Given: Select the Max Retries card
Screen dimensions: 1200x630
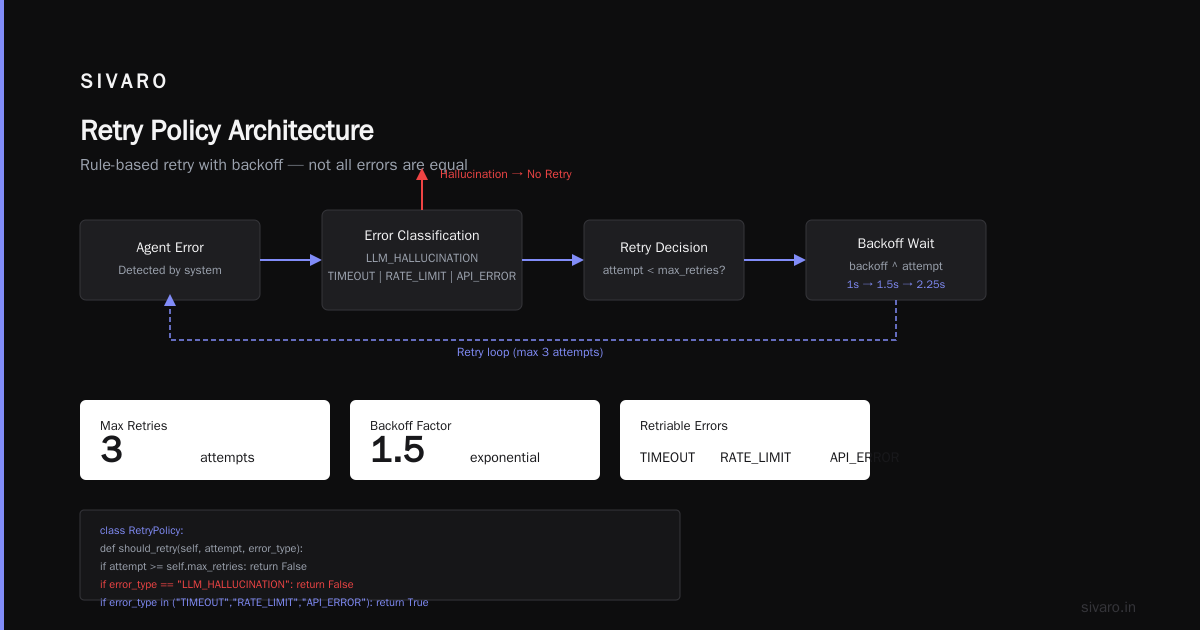Looking at the screenshot, I should point(205,440).
